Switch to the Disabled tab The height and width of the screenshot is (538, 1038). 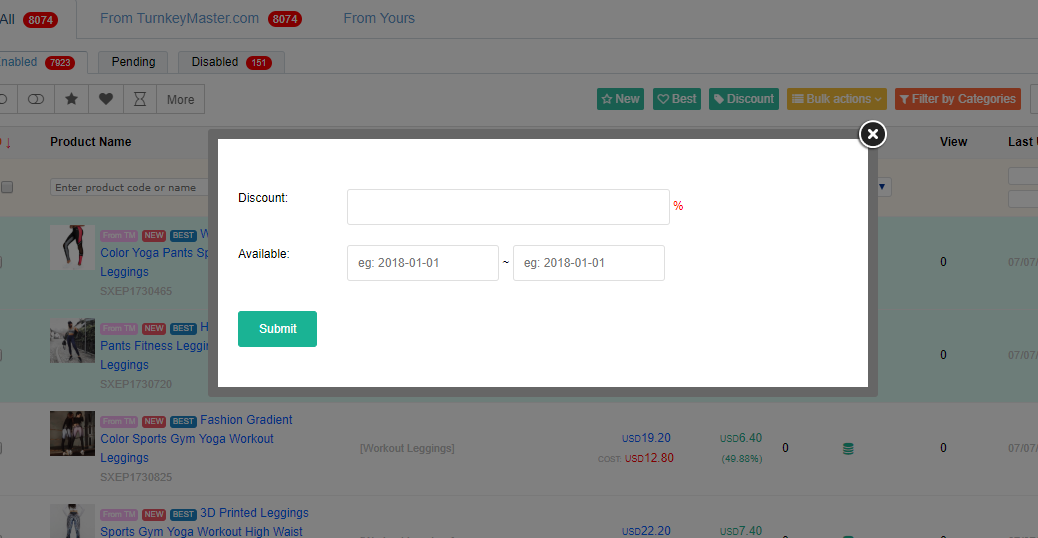[x=231, y=62]
